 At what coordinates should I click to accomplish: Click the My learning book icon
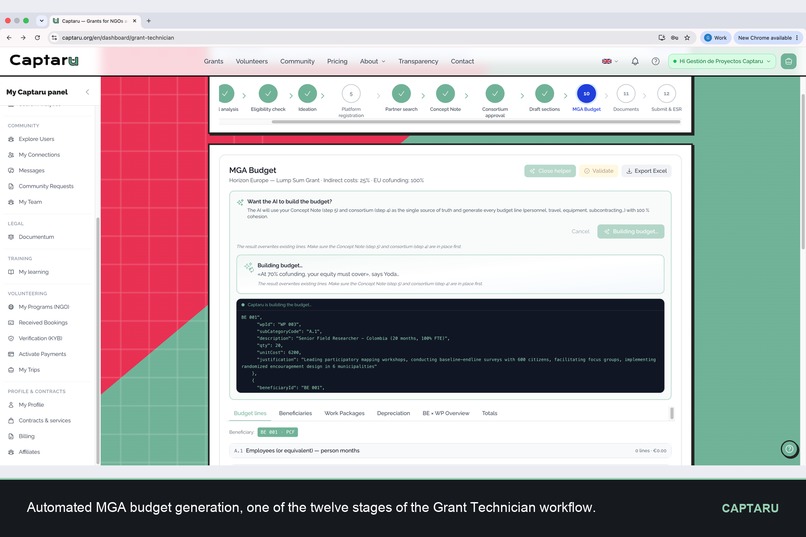[11, 272]
